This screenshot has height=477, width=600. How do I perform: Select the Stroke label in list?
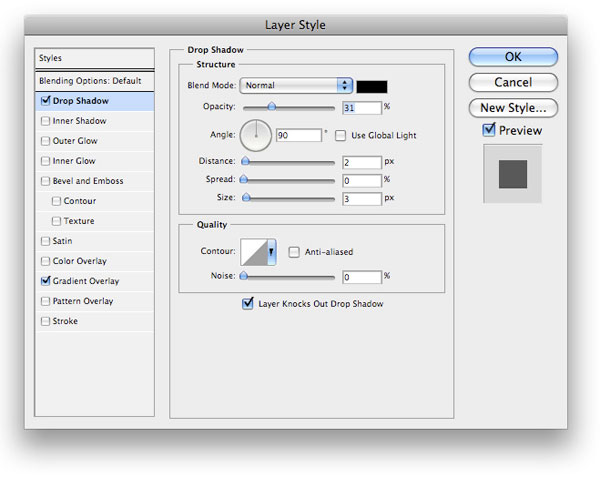(65, 321)
